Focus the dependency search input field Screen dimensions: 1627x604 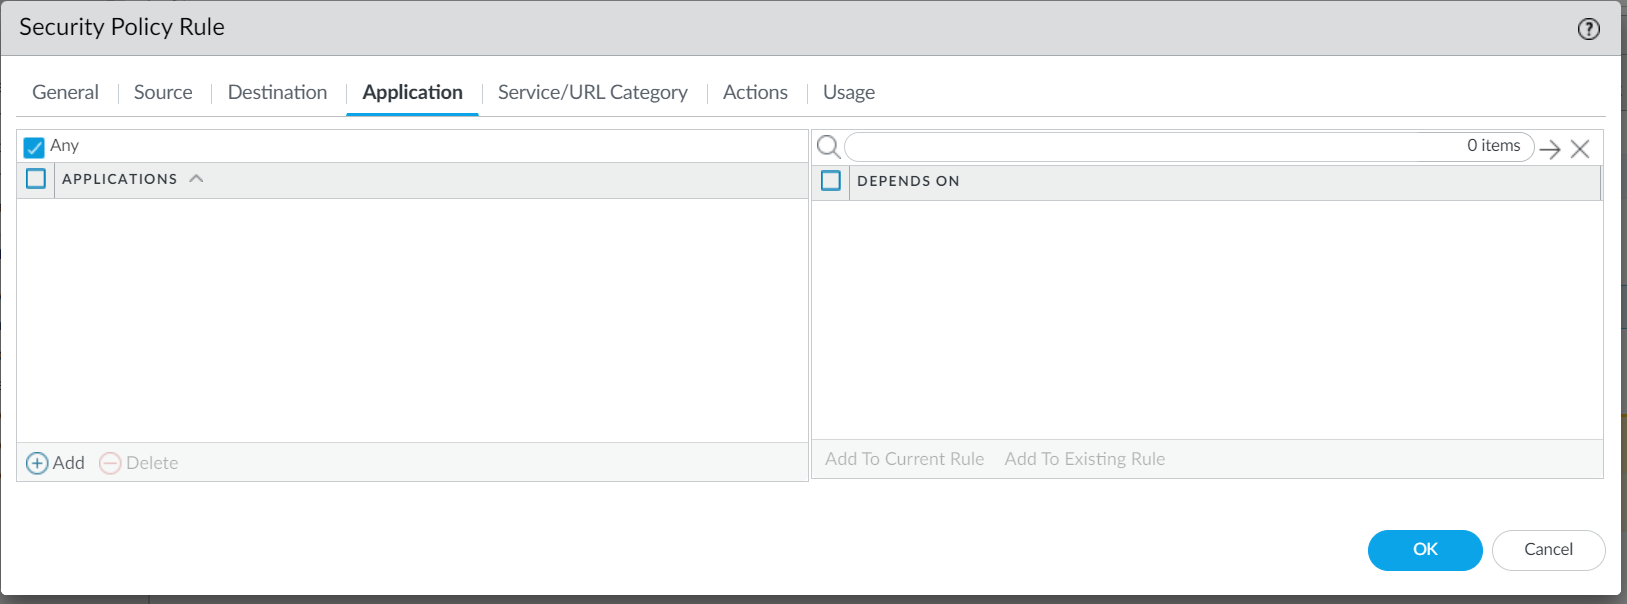pos(1150,147)
